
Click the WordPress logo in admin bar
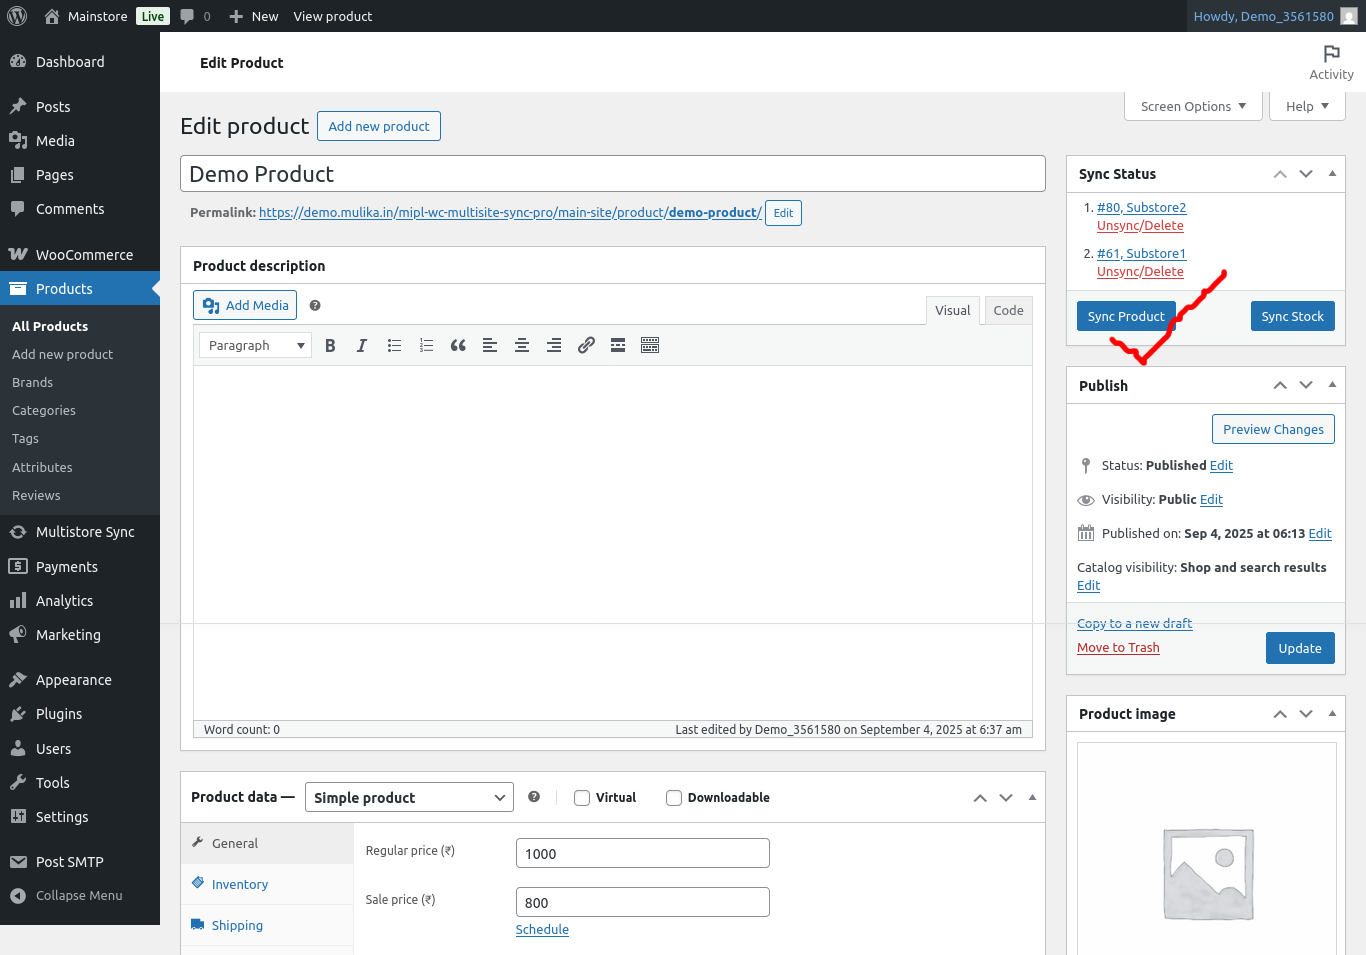(x=17, y=16)
